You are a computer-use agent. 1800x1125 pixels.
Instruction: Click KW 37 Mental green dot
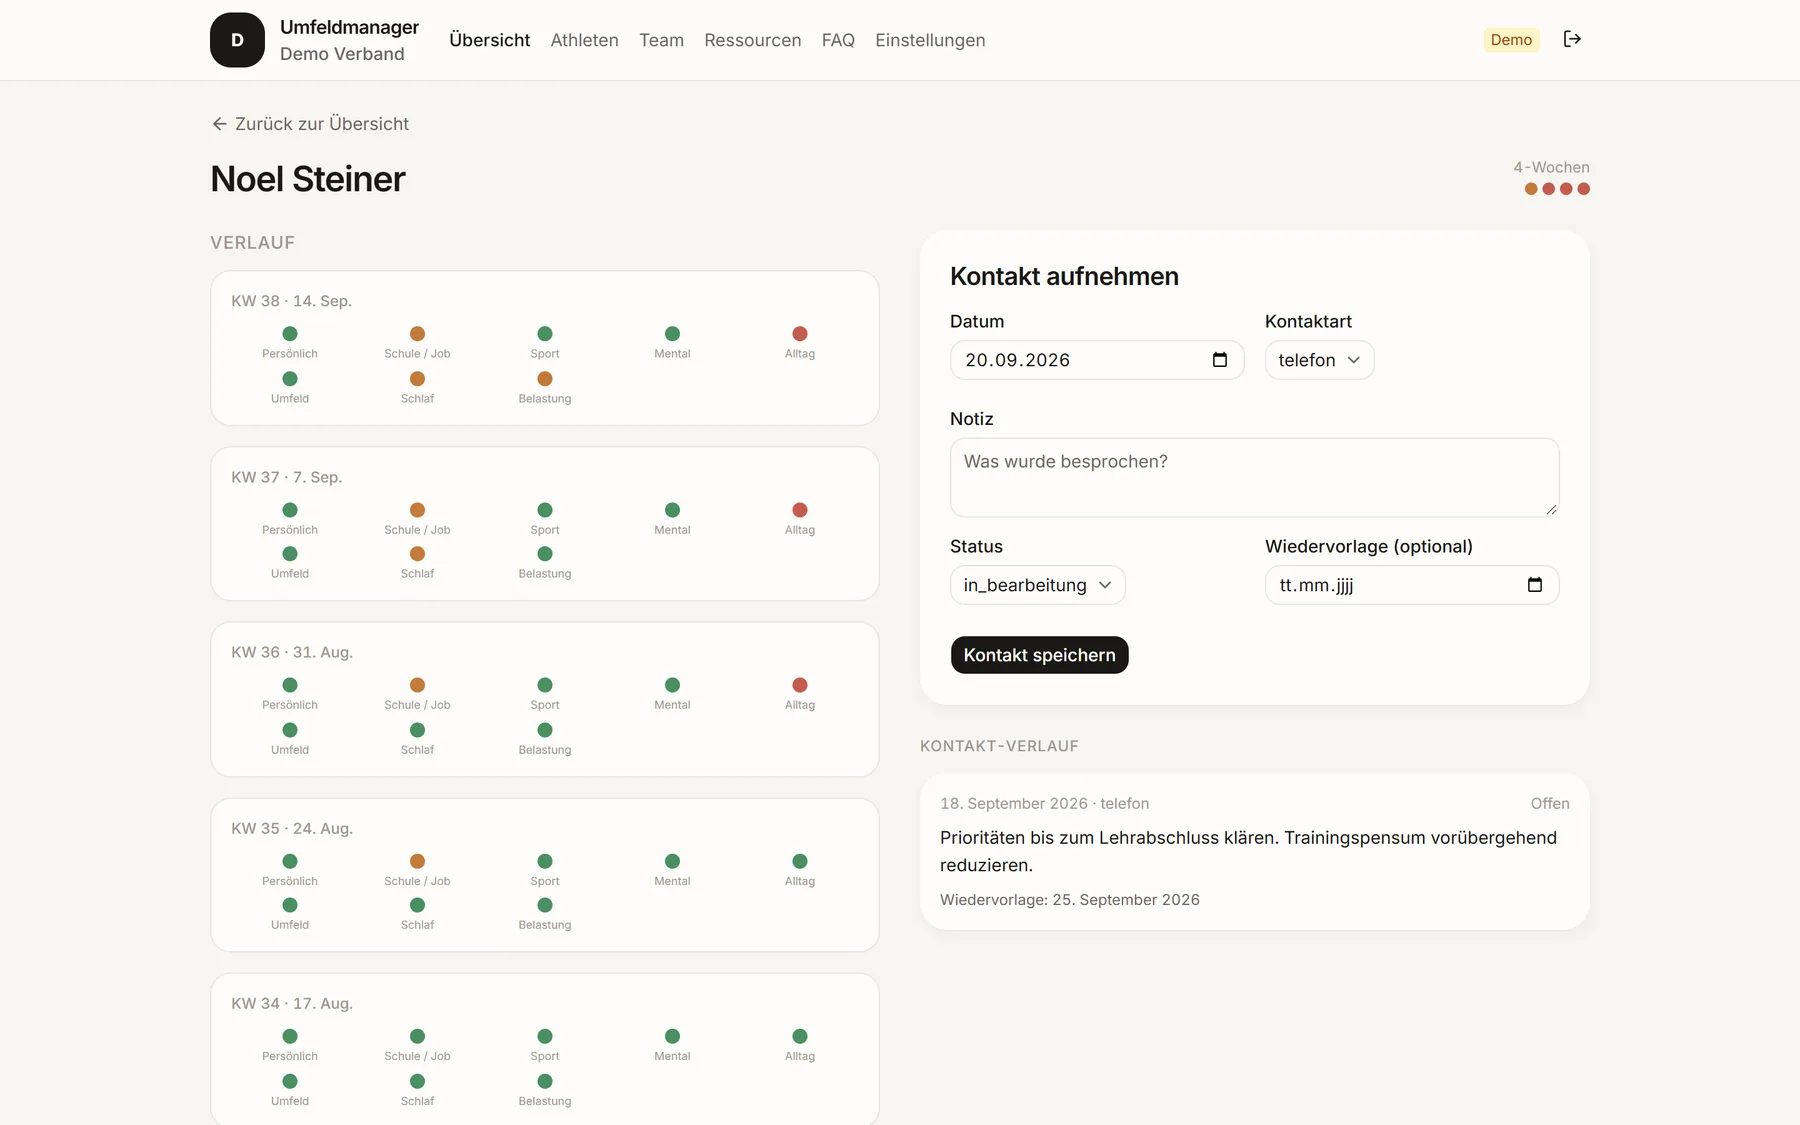coord(672,510)
